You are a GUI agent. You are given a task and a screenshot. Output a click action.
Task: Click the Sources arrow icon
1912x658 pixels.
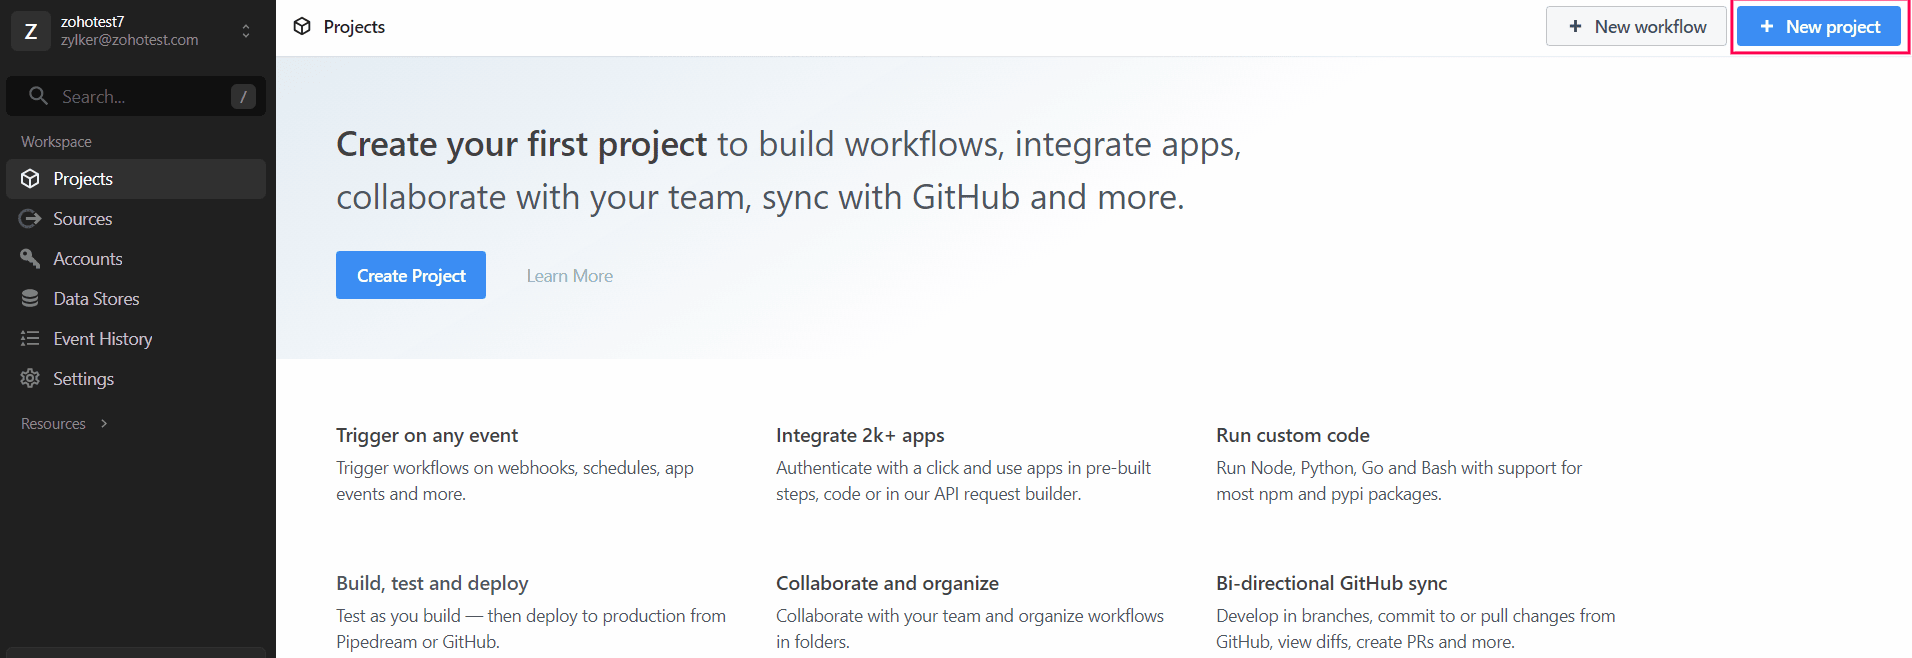coord(30,219)
